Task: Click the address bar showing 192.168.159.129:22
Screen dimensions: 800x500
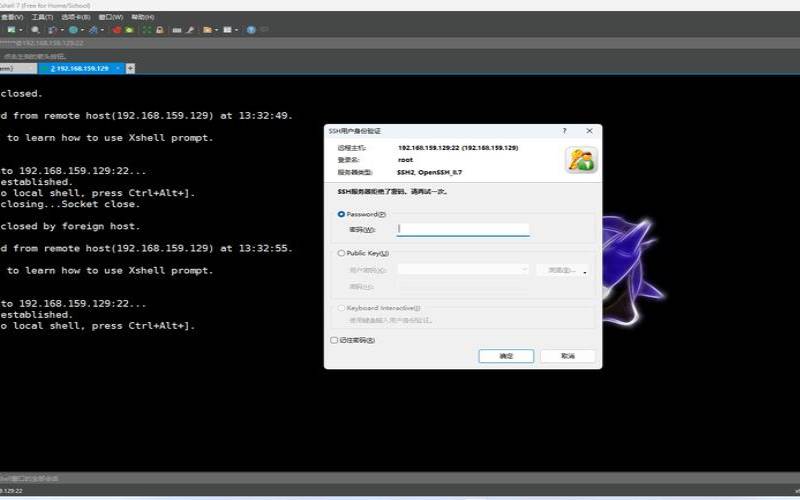Action: point(400,43)
